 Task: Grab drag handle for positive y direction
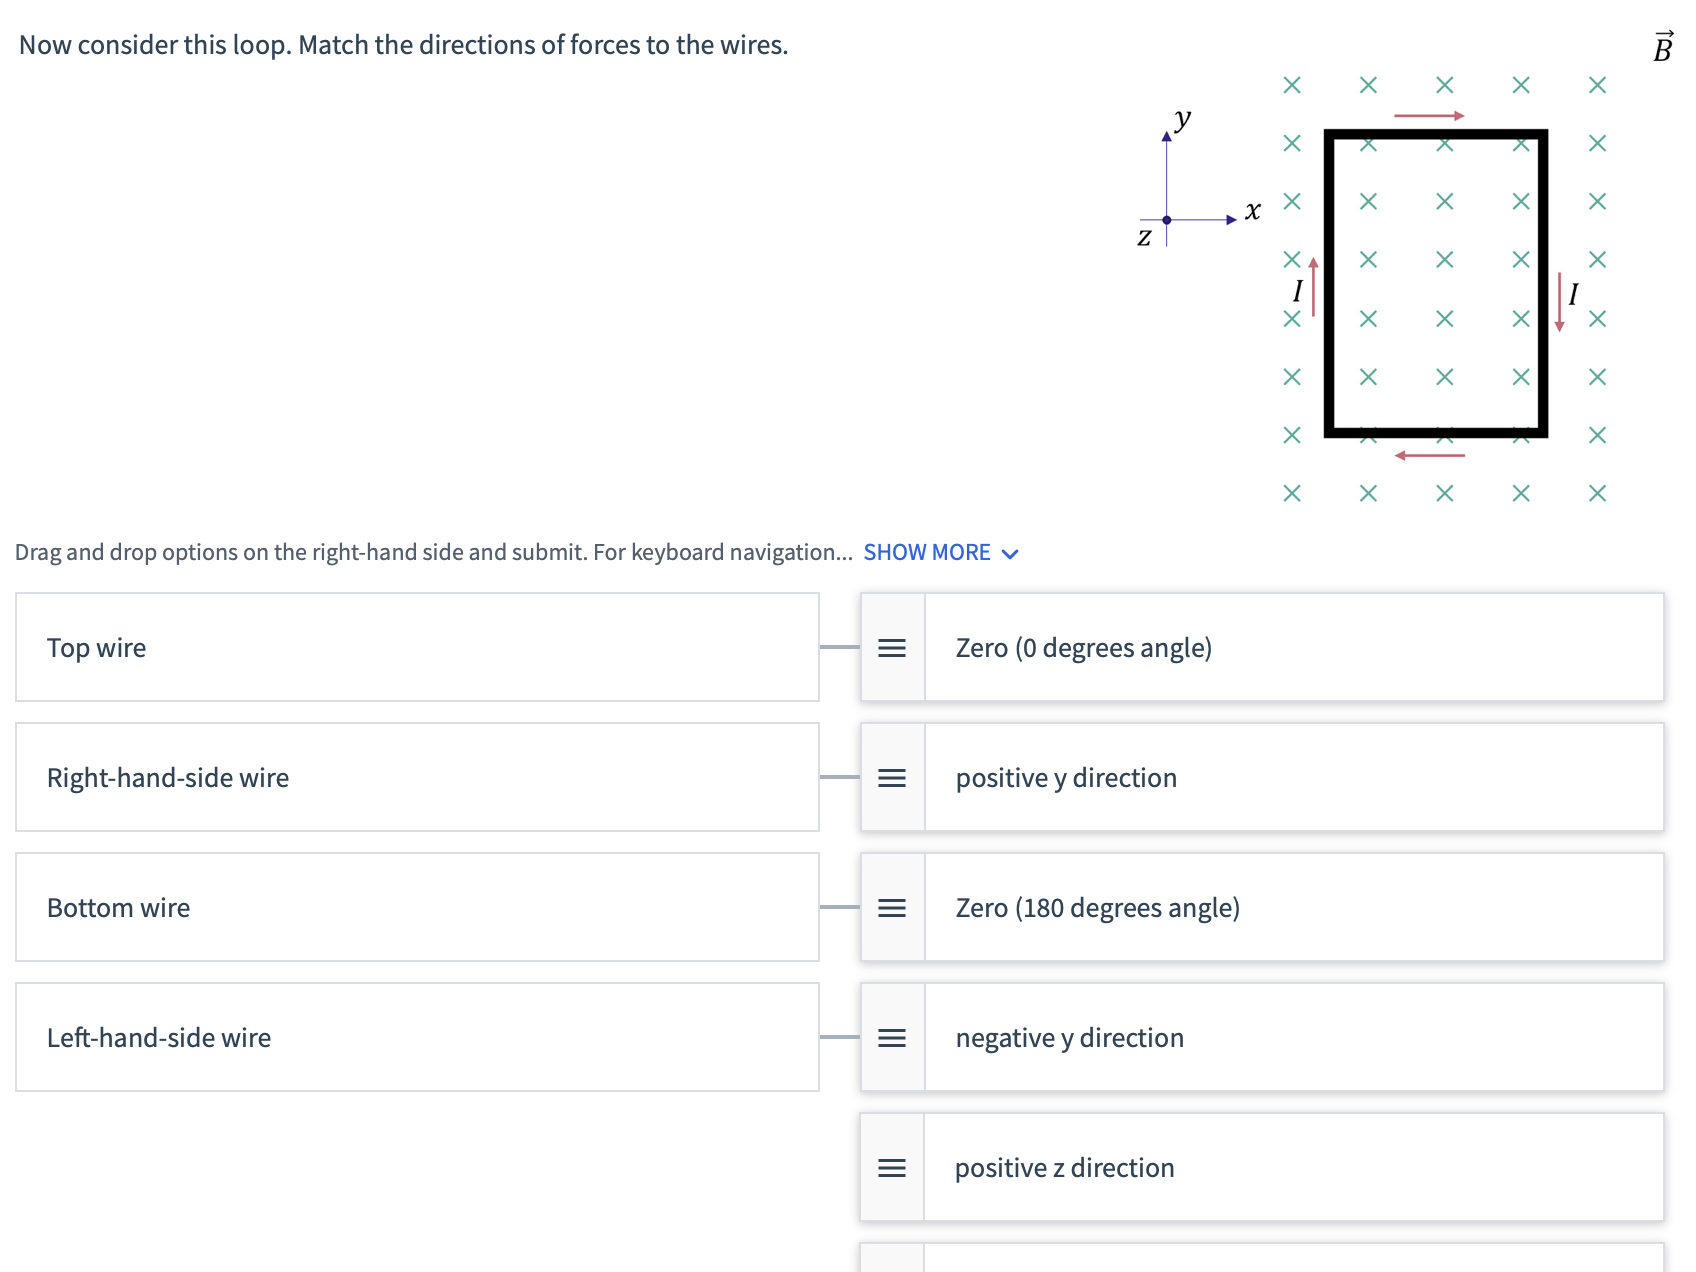coord(892,778)
